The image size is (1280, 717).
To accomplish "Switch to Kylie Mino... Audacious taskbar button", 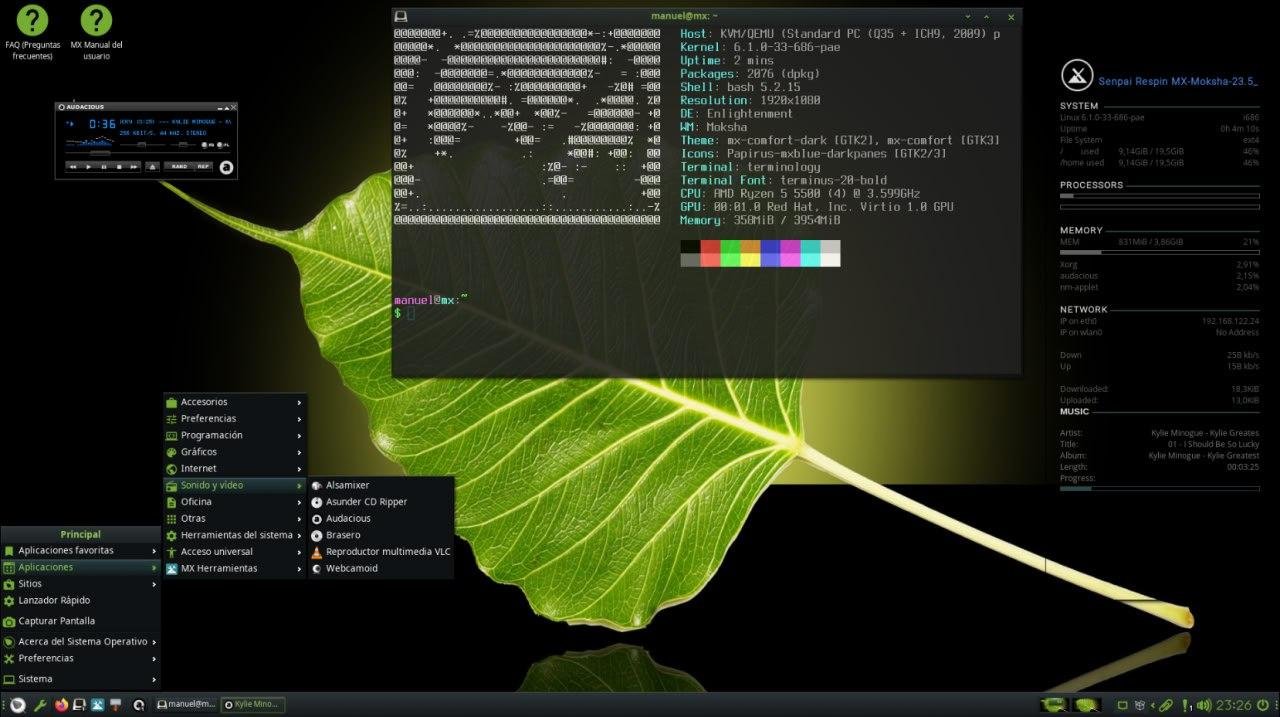I will [x=253, y=705].
